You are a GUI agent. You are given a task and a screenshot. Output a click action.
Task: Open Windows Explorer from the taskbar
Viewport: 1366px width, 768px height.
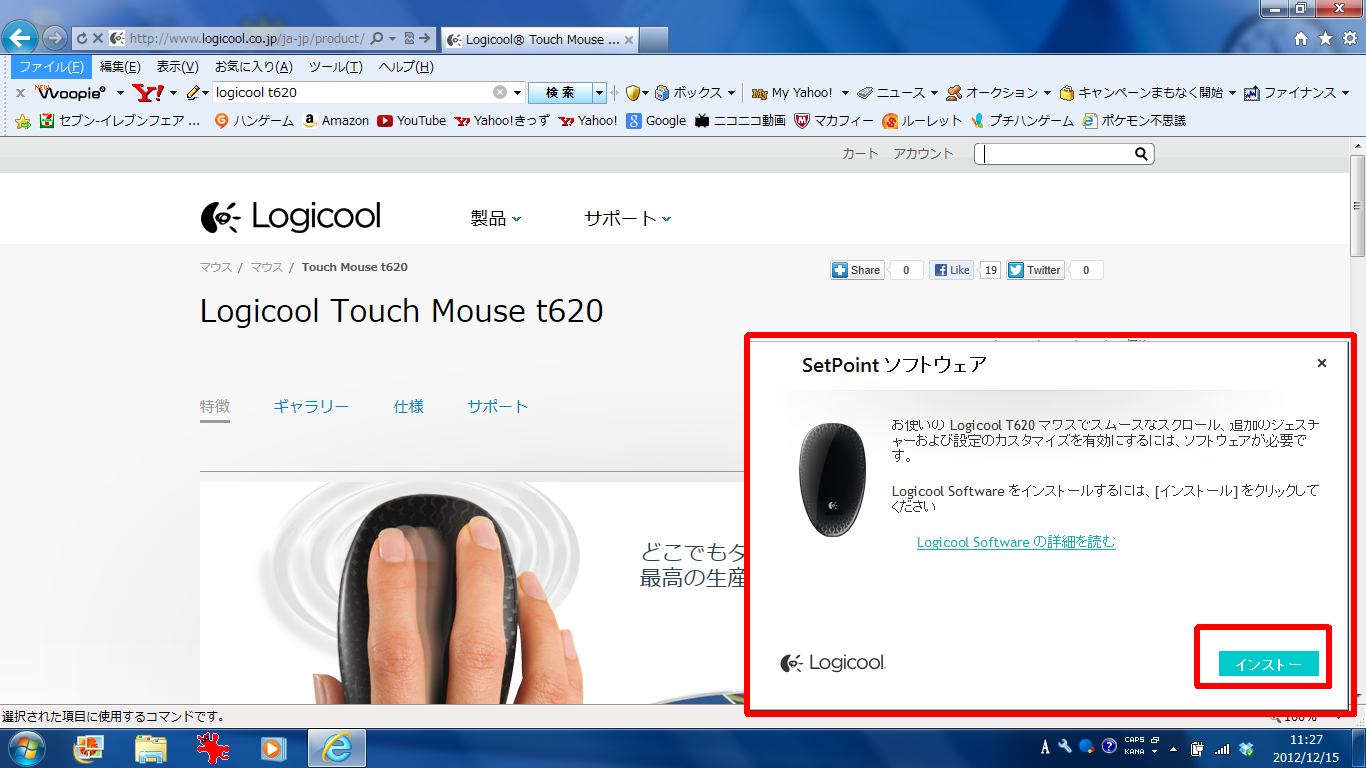(151, 748)
